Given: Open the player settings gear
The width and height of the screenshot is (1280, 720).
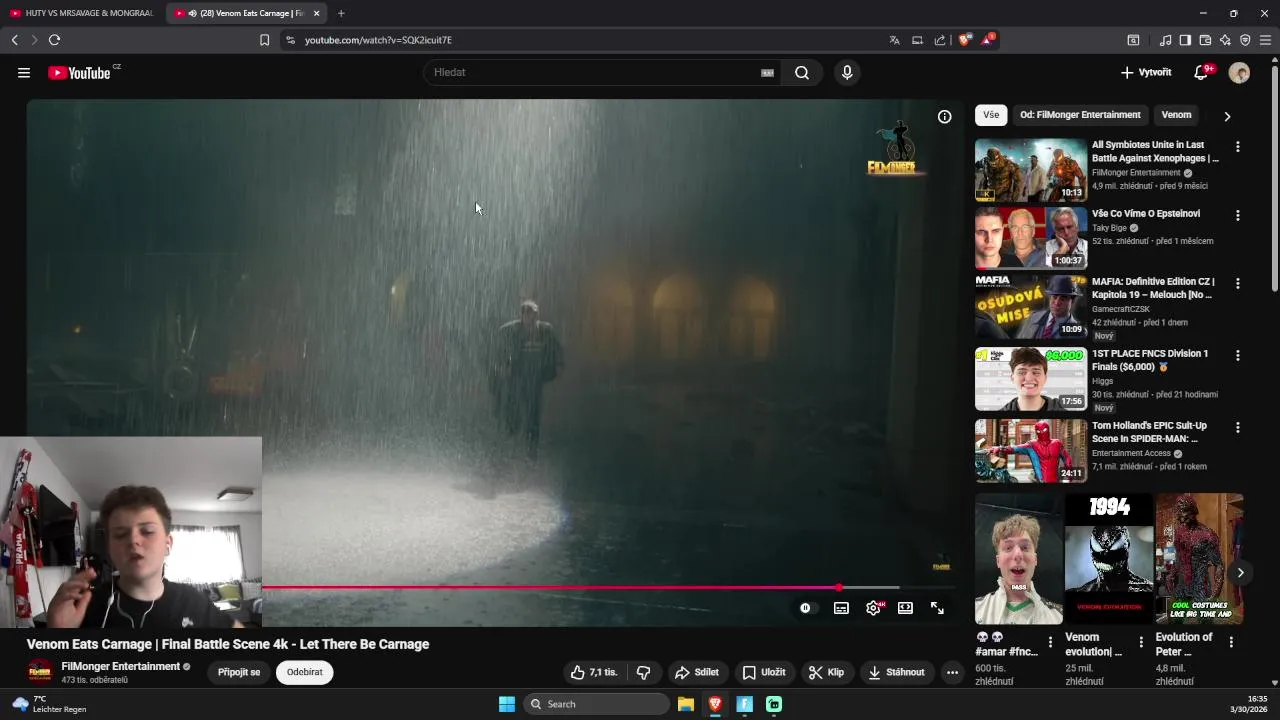Looking at the screenshot, I should click(x=874, y=608).
